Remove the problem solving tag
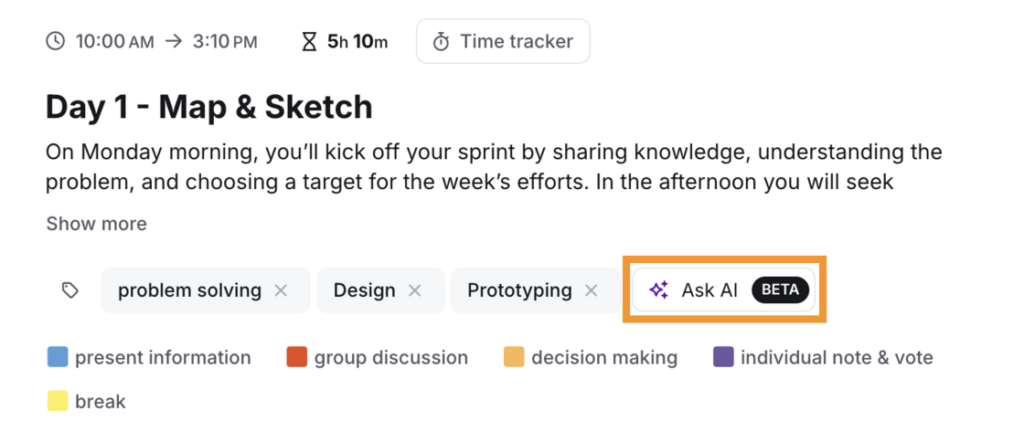The height and width of the screenshot is (432, 1024). point(281,291)
